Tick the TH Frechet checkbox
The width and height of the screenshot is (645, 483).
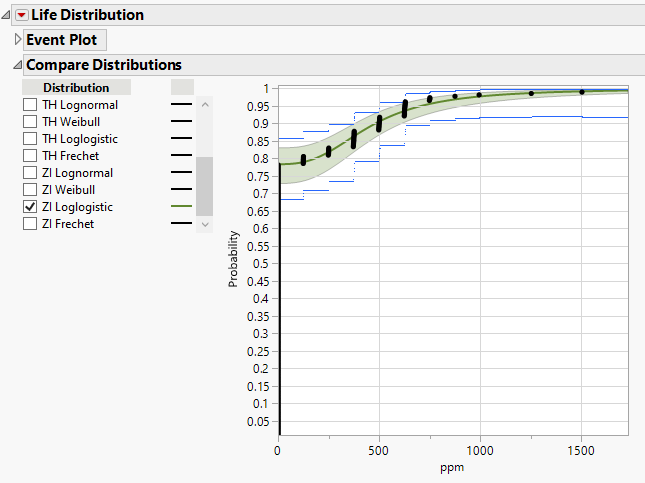(x=31, y=156)
